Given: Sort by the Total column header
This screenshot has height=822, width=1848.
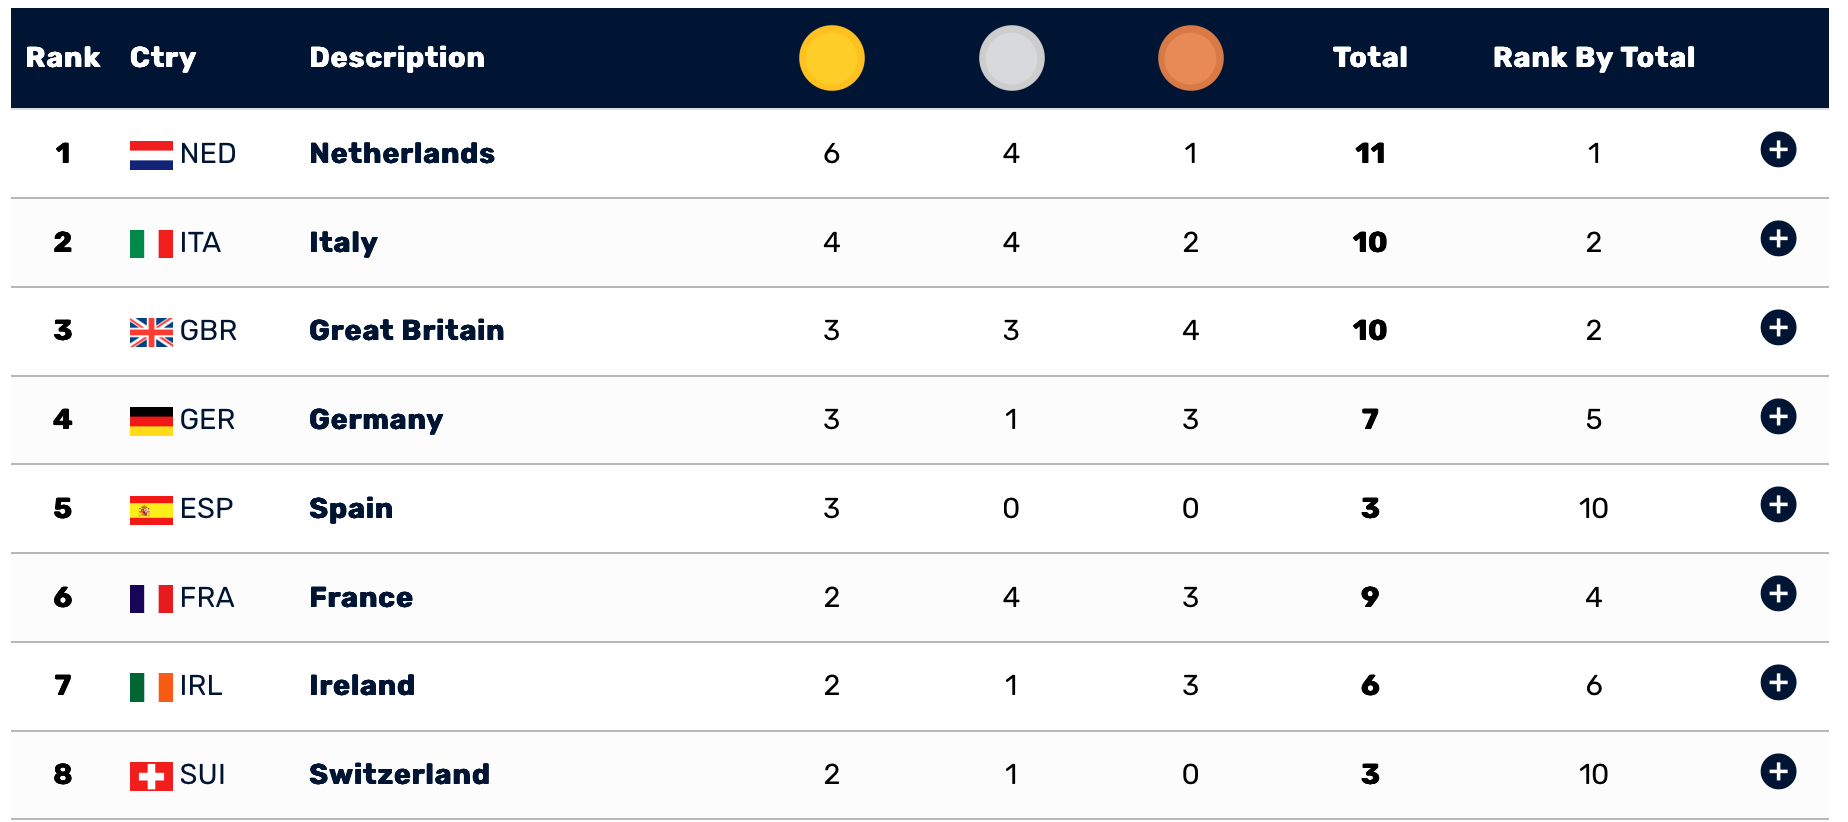Looking at the screenshot, I should (x=1369, y=58).
